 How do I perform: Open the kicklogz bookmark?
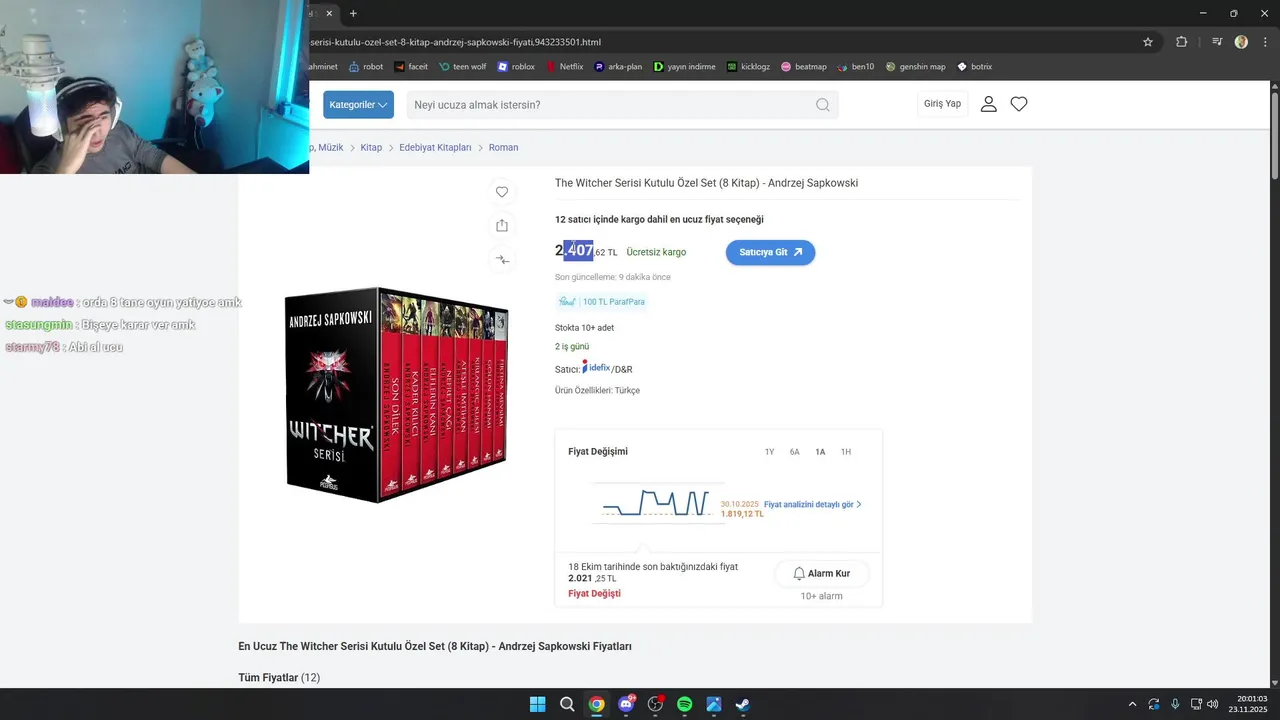[x=748, y=67]
